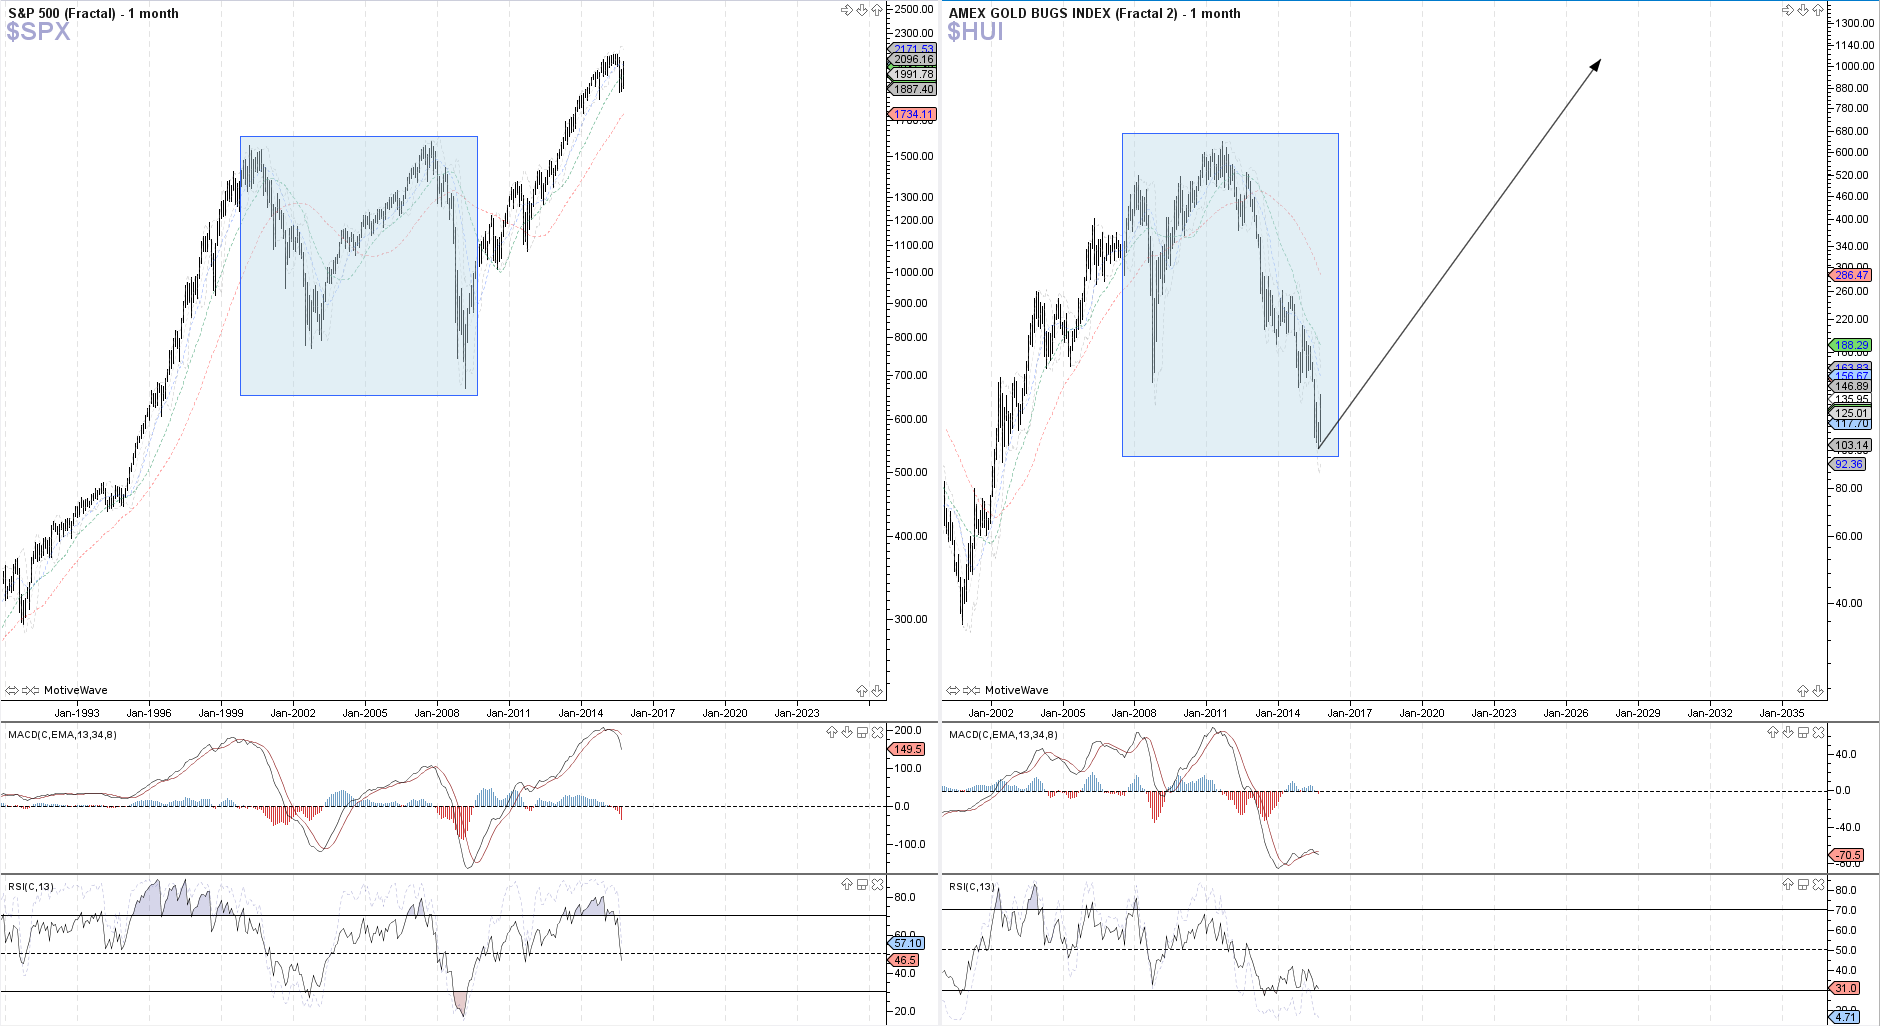Click the compress time-scale inward arrows on the $SPX chart
The height and width of the screenshot is (1026, 1880).
pyautogui.click(x=31, y=690)
